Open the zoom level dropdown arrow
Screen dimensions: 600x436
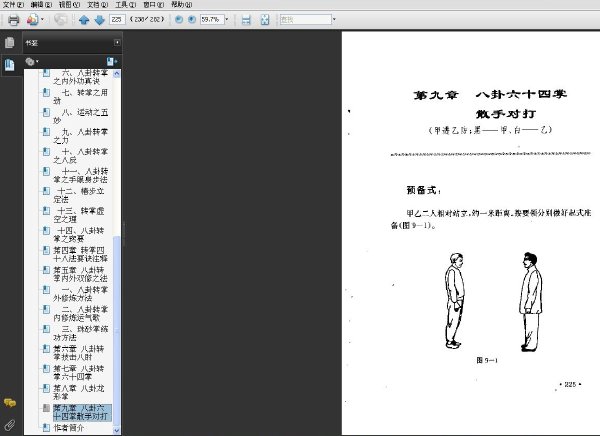227,19
